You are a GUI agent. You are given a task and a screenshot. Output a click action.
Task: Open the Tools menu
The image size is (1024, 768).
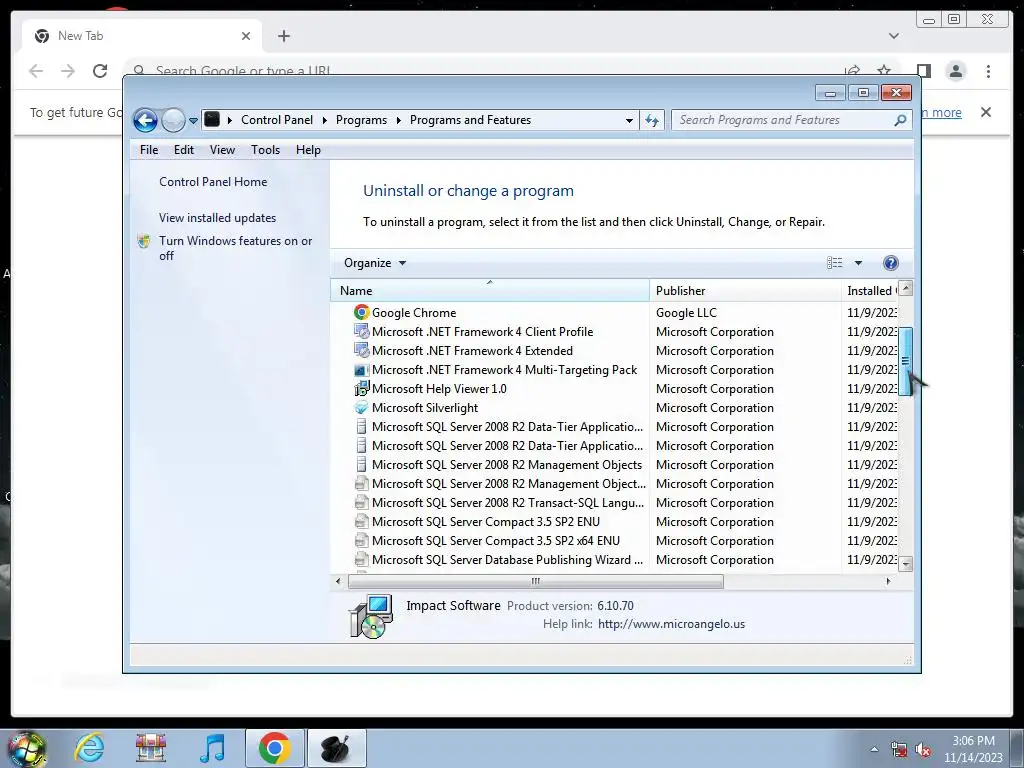265,150
